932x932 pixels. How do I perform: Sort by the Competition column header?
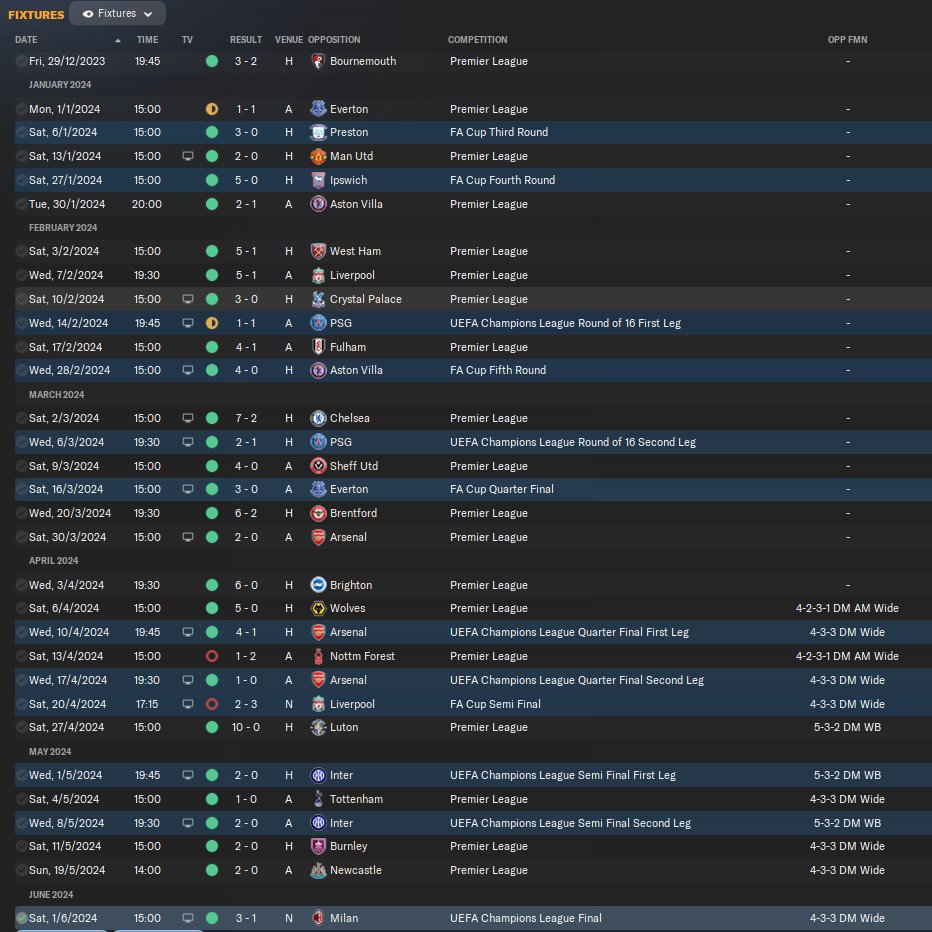pyautogui.click(x=477, y=40)
